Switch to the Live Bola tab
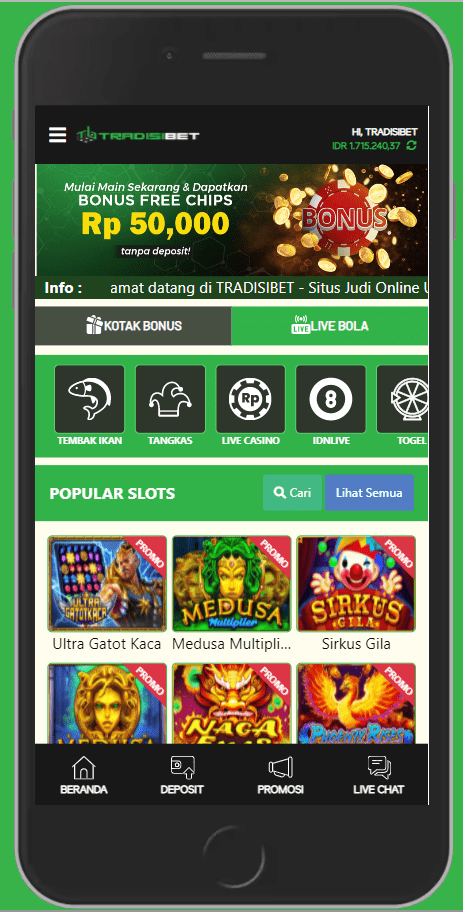The height and width of the screenshot is (912, 463). 330,326
